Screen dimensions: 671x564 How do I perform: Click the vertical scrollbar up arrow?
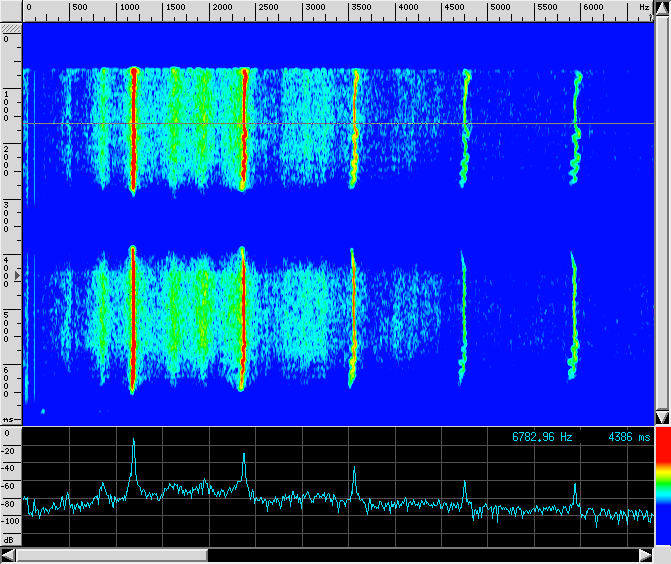pos(661,8)
